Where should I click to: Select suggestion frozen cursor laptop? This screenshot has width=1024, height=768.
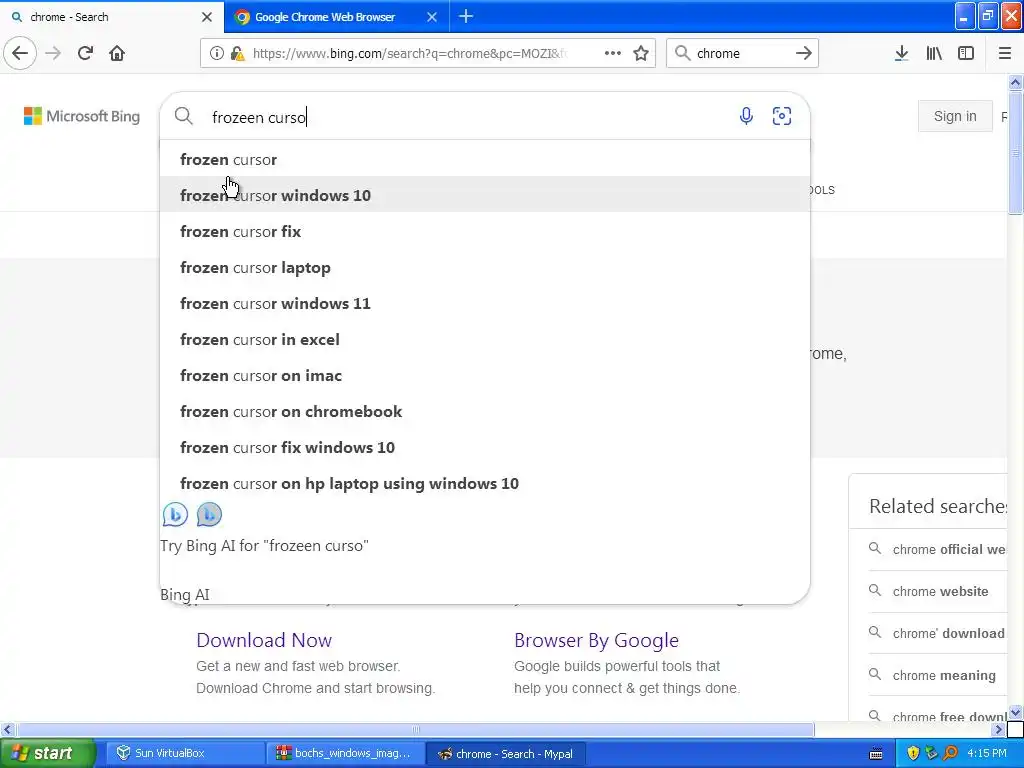[x=485, y=267]
